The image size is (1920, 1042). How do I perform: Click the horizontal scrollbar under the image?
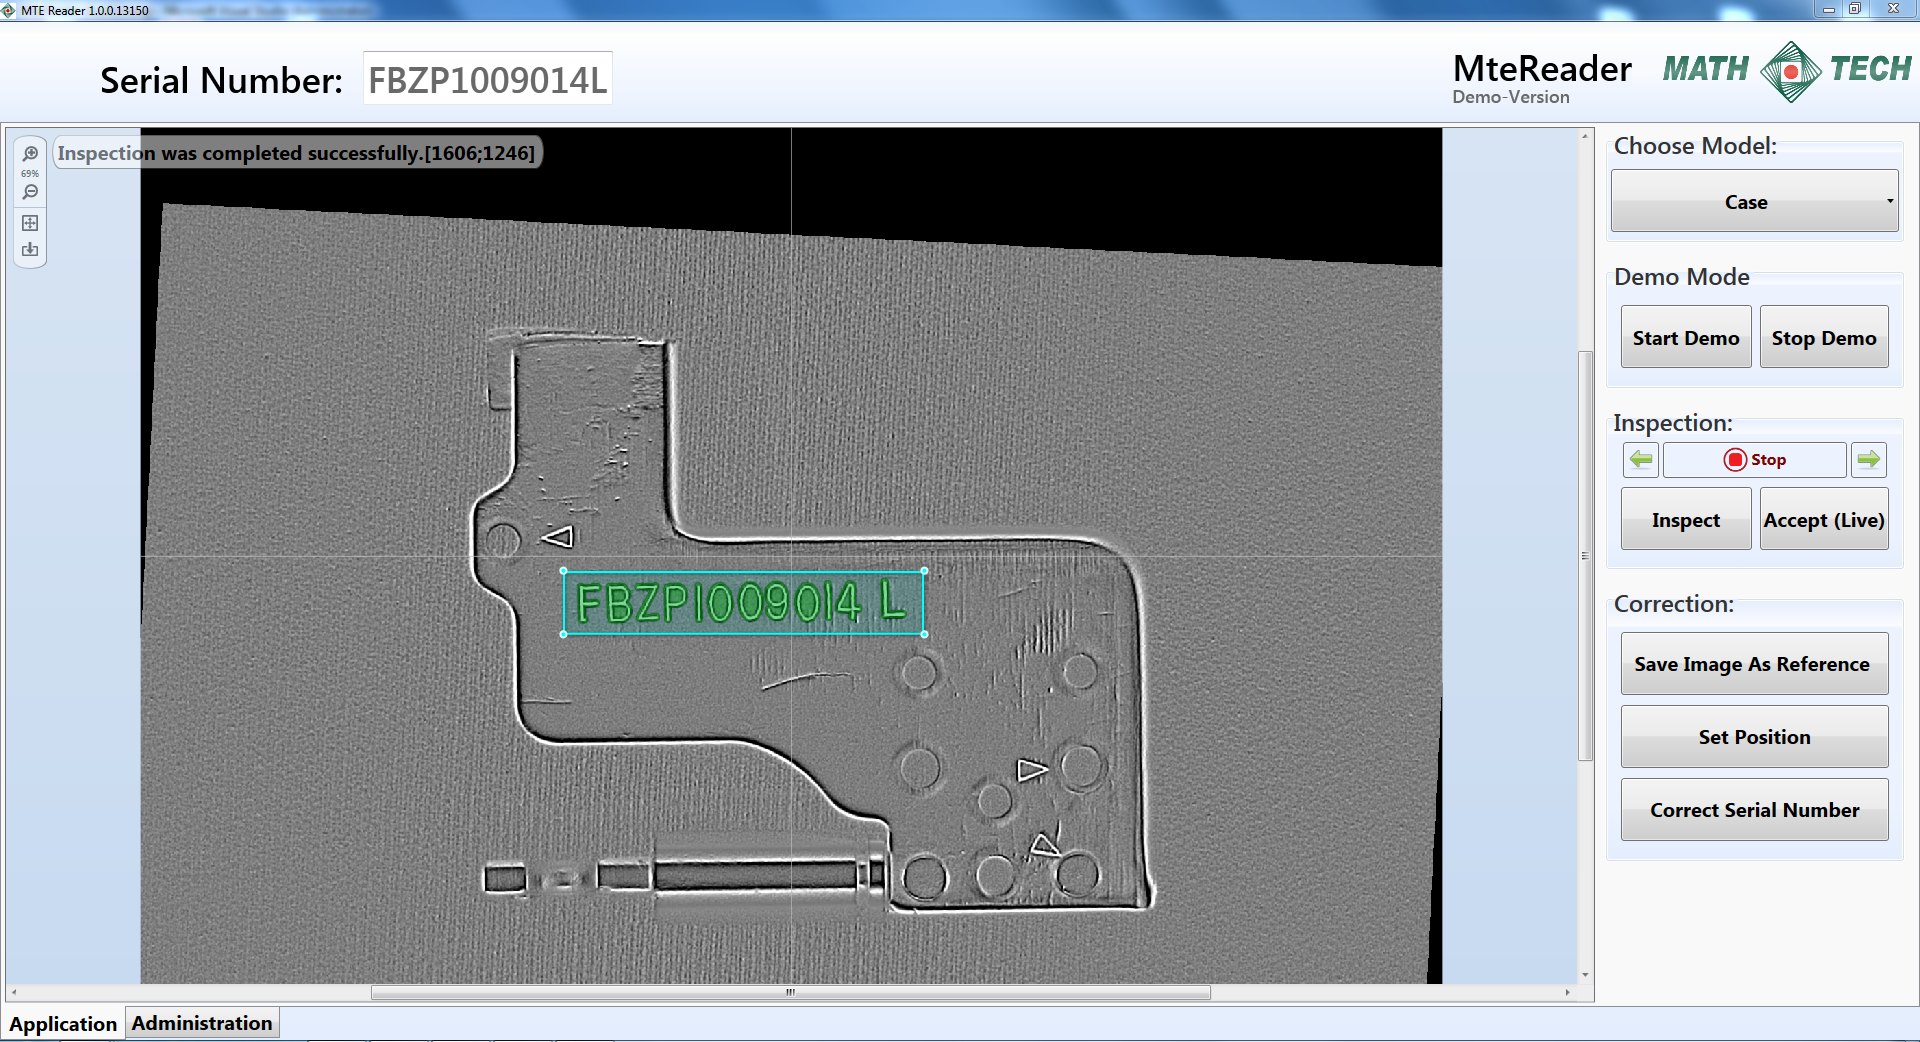coord(790,992)
